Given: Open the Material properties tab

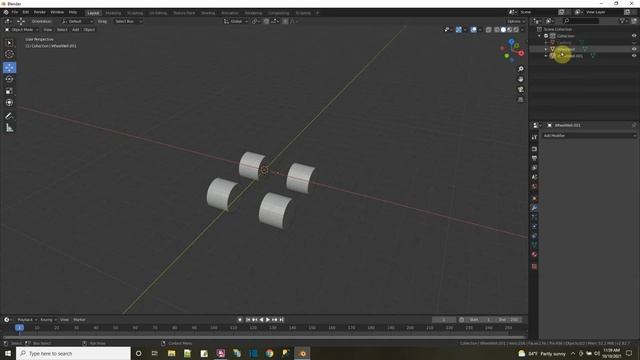Looking at the screenshot, I should tap(534, 255).
